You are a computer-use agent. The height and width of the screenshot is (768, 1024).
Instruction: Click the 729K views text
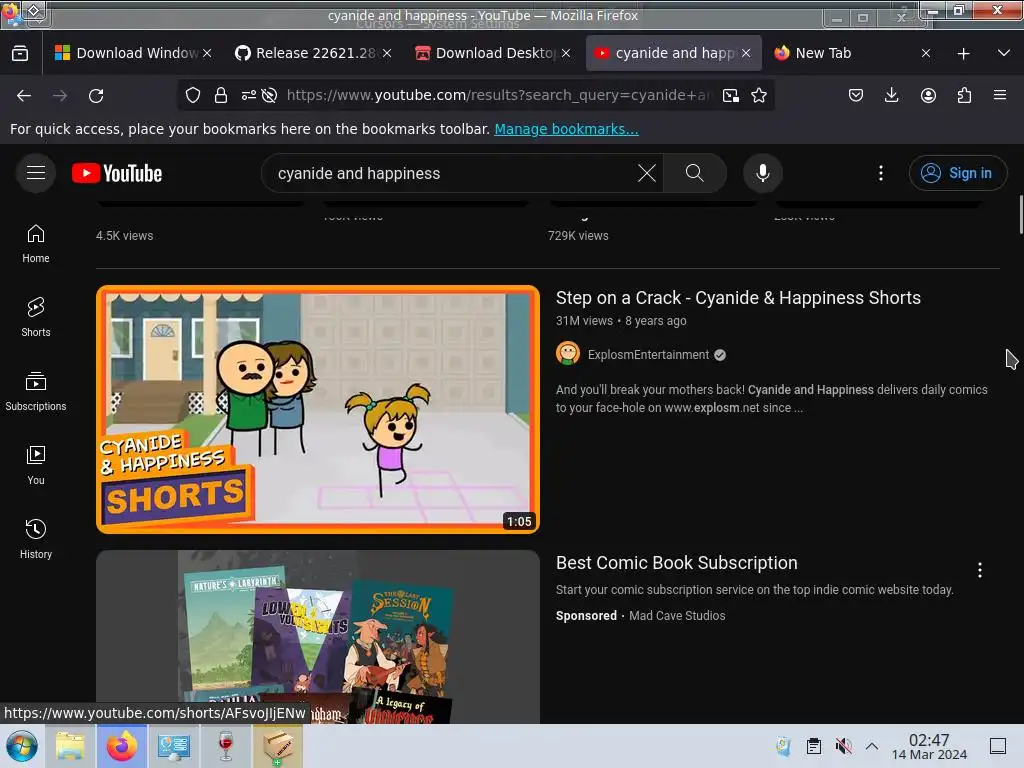coord(578,236)
